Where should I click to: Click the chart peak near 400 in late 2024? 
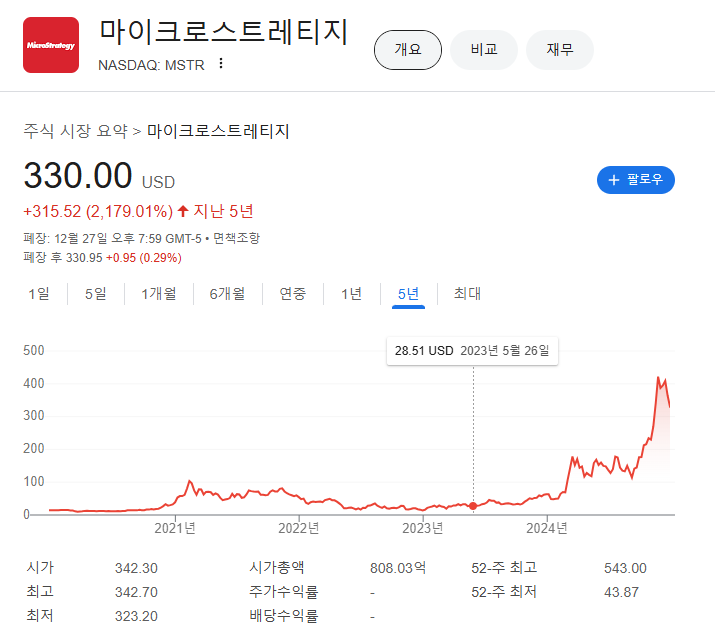(x=658, y=378)
